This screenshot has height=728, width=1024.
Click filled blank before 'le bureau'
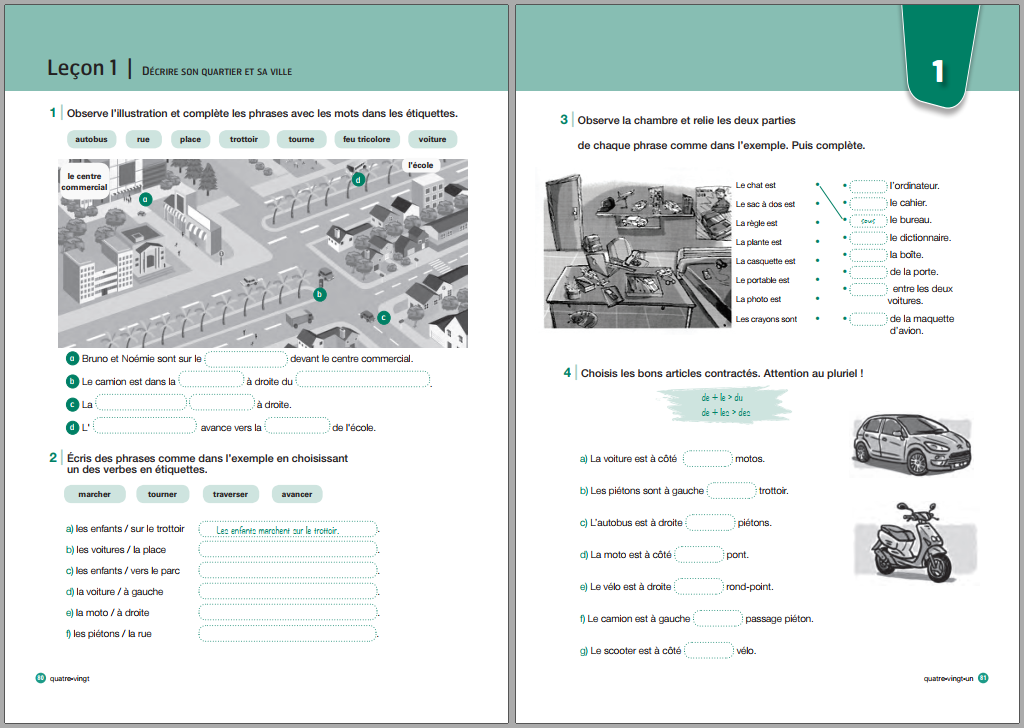click(x=869, y=221)
